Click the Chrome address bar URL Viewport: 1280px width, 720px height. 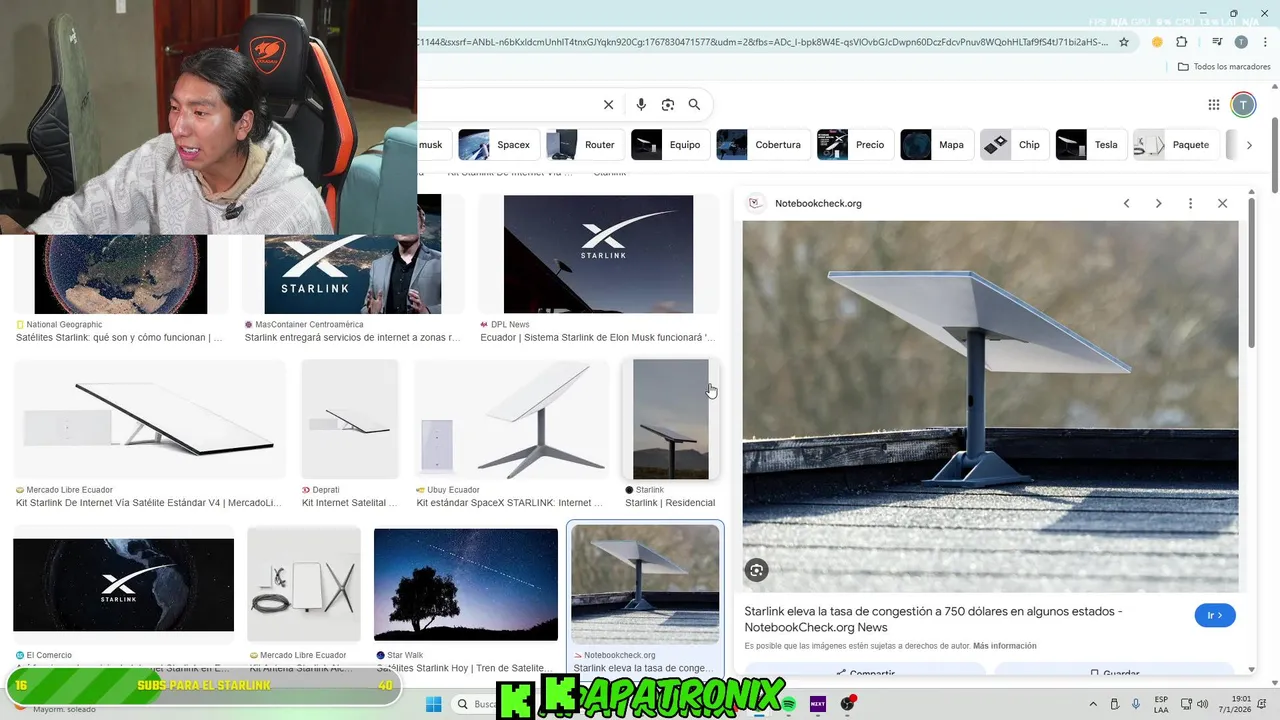coord(762,42)
